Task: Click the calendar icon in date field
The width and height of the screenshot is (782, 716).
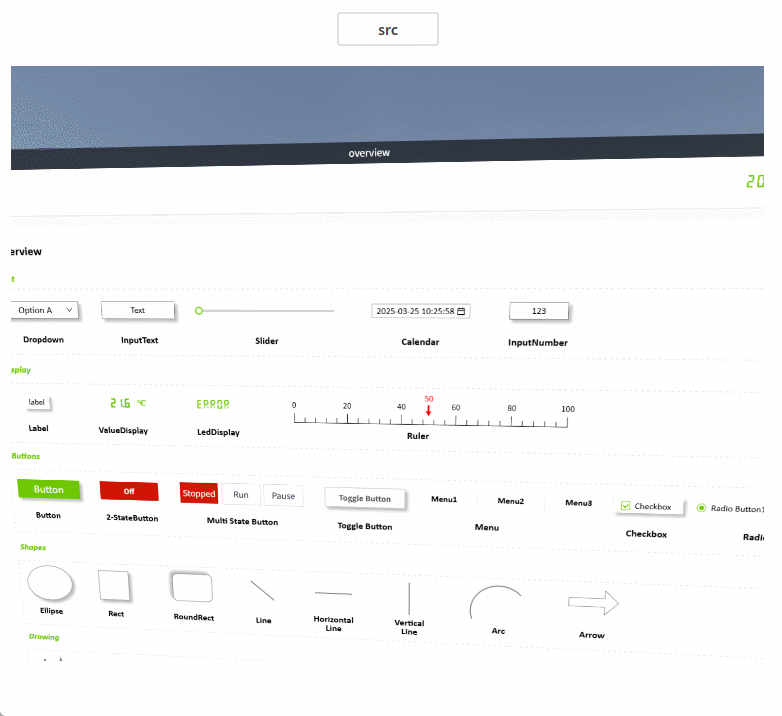Action: (x=461, y=311)
